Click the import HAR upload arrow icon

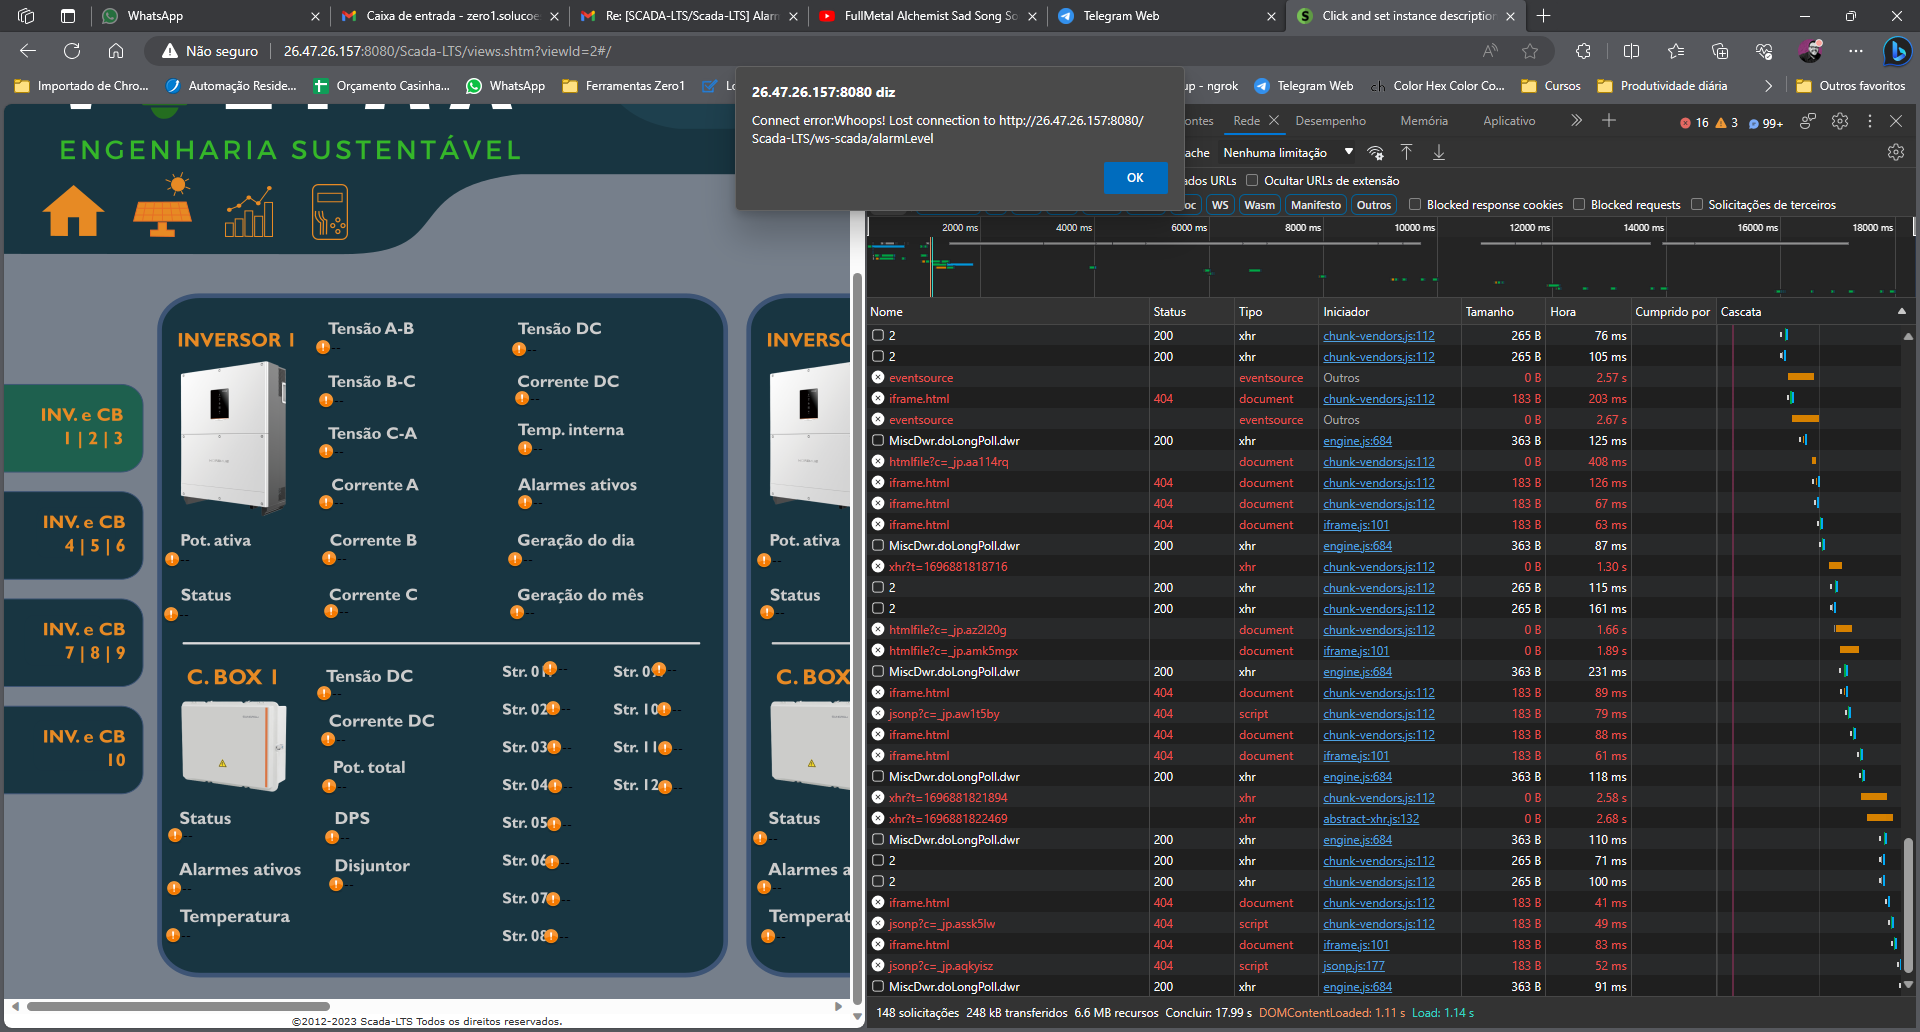click(x=1406, y=152)
